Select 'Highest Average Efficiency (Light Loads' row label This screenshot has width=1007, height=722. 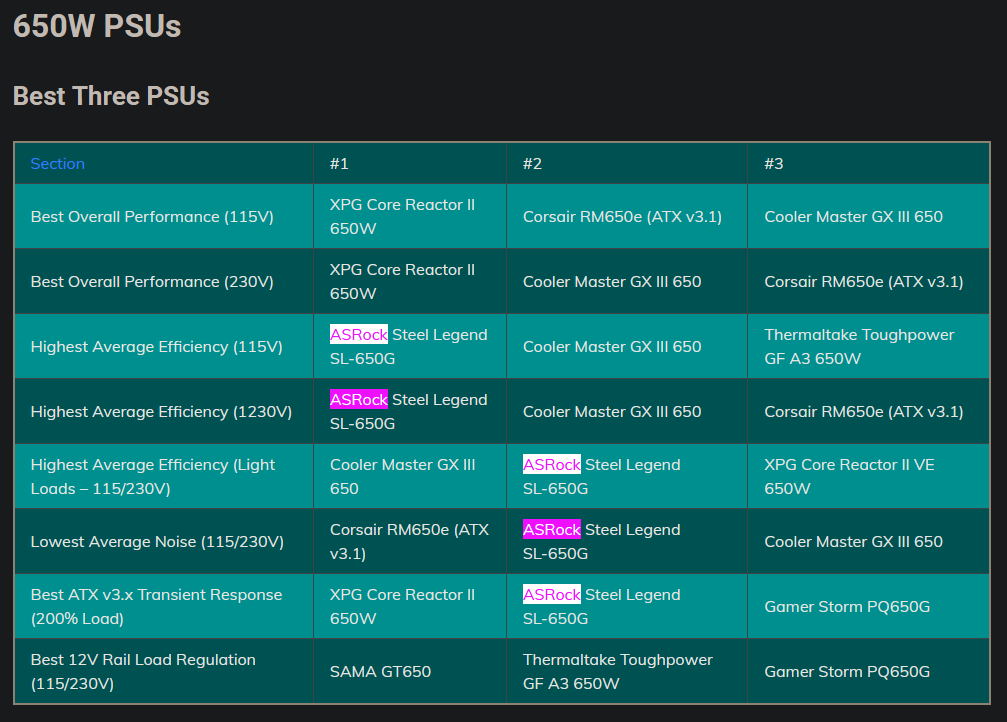click(x=153, y=477)
